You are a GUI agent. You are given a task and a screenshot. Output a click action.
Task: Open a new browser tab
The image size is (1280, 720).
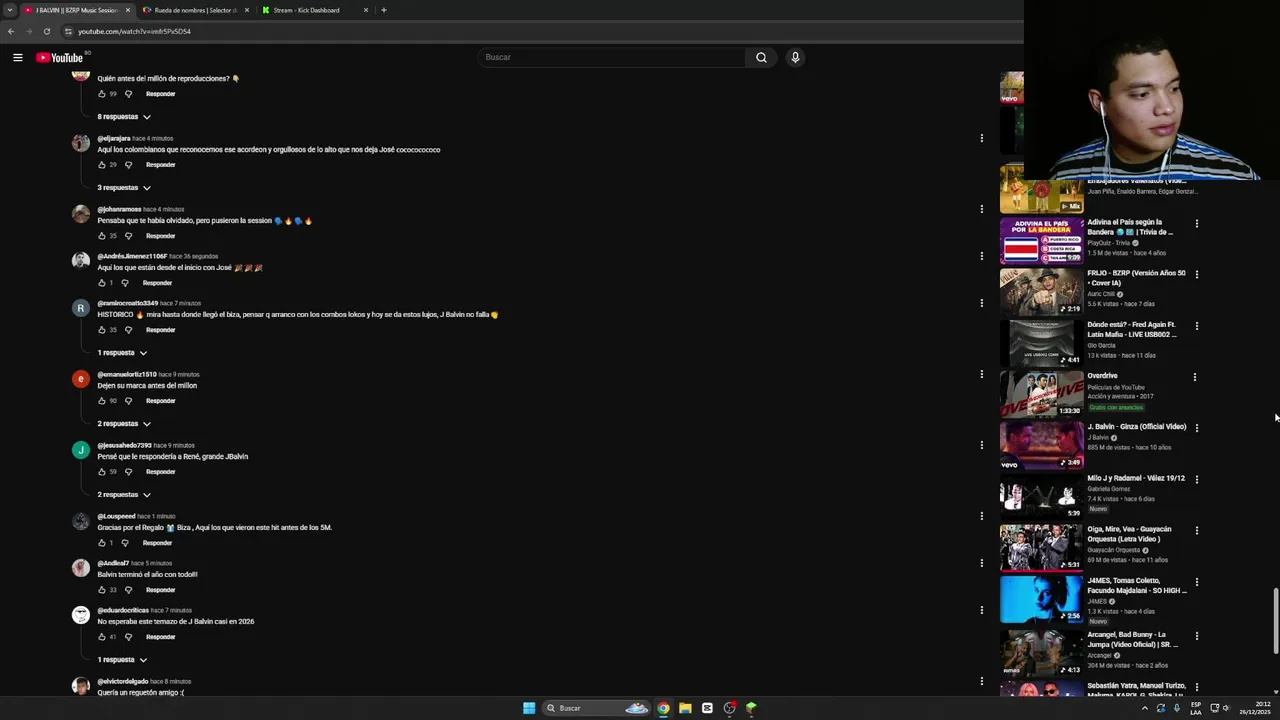tap(384, 10)
